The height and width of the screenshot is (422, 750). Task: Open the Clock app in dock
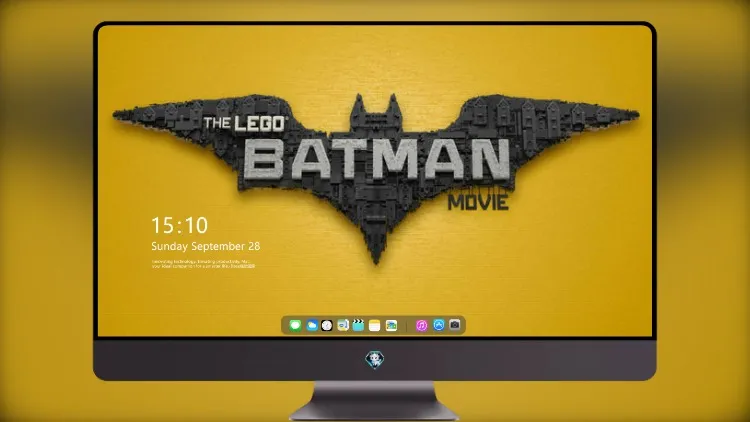[327, 325]
